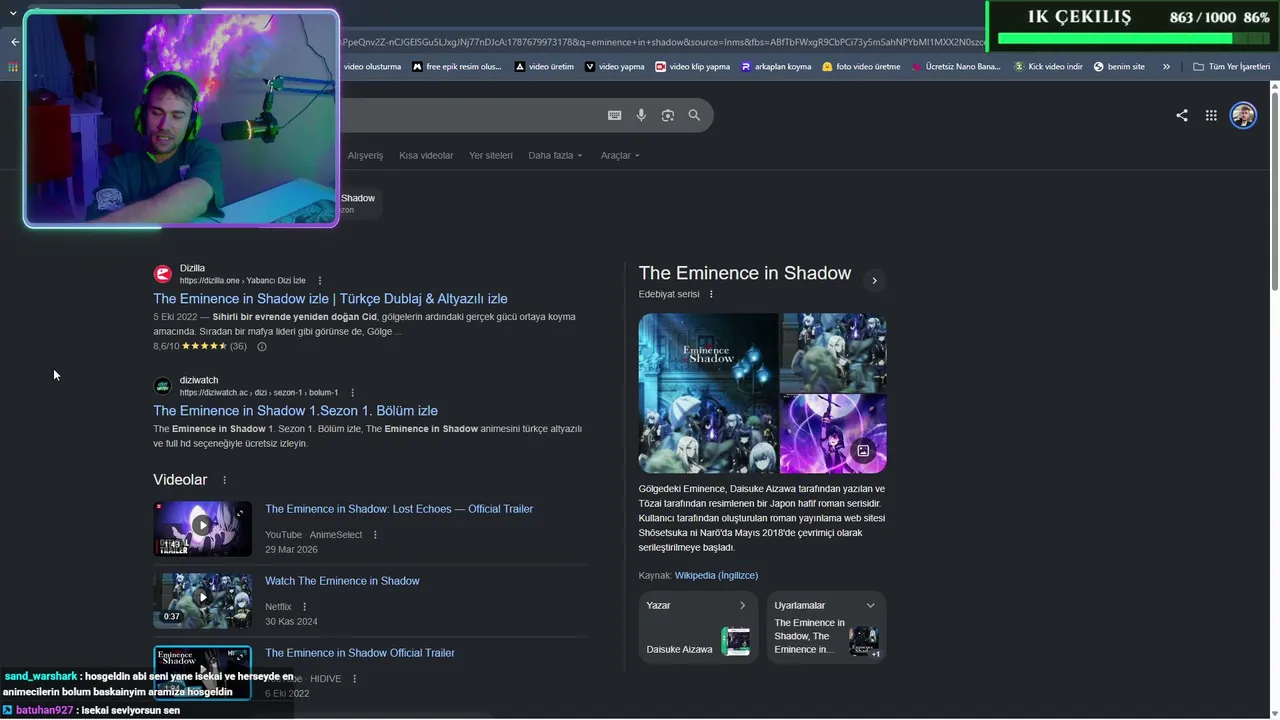This screenshot has height=720, width=1280.
Task: Open options menu next to Videolar heading
Action: 224,481
